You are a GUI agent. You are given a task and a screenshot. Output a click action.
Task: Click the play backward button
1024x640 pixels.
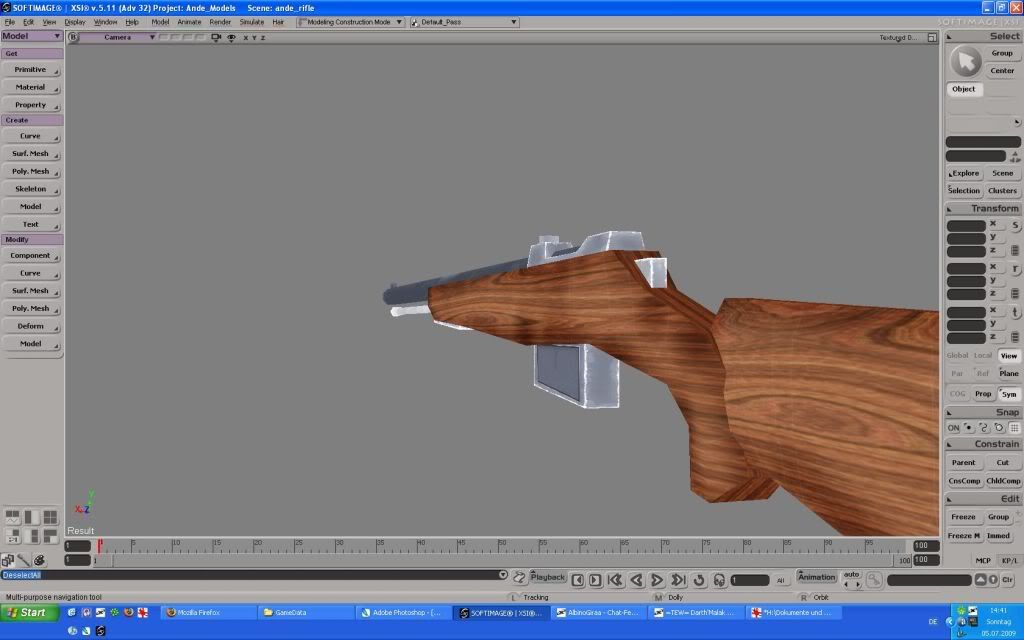[637, 580]
